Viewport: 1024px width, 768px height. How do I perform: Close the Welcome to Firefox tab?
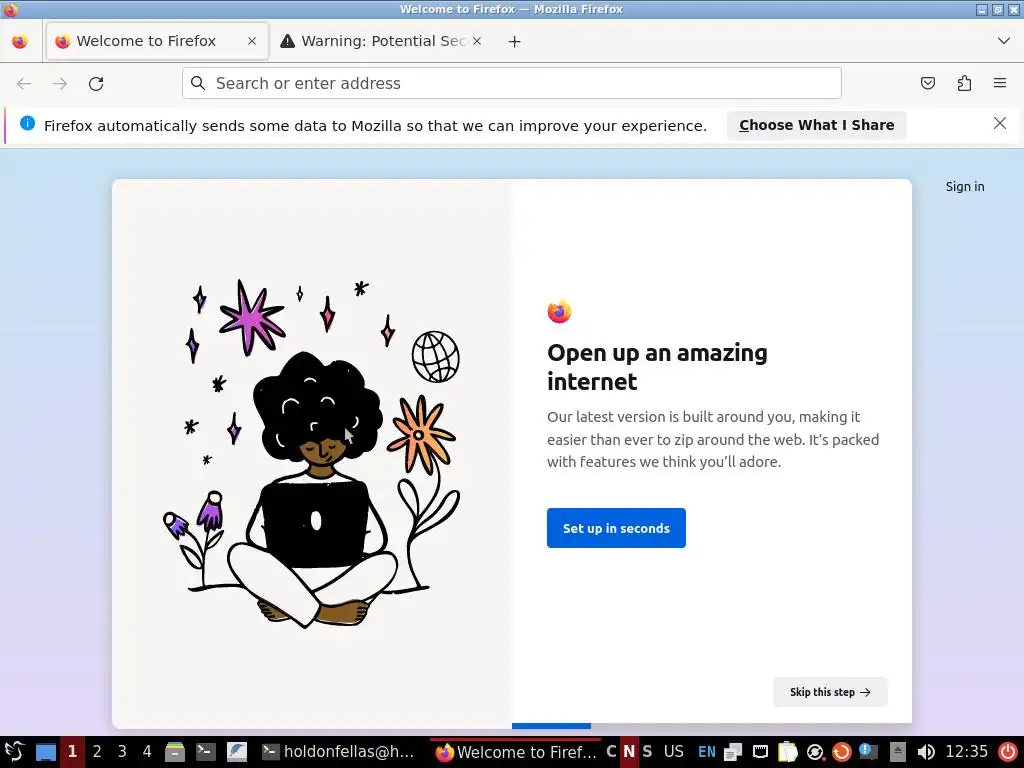[x=252, y=41]
